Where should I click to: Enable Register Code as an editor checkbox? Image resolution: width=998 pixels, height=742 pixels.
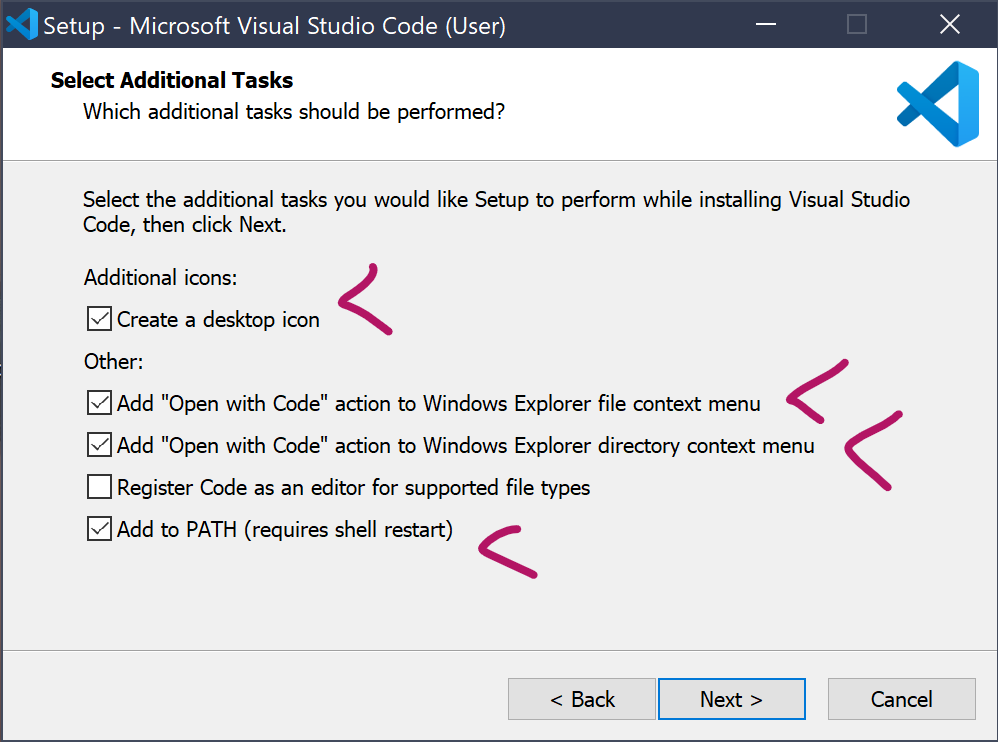(x=99, y=488)
